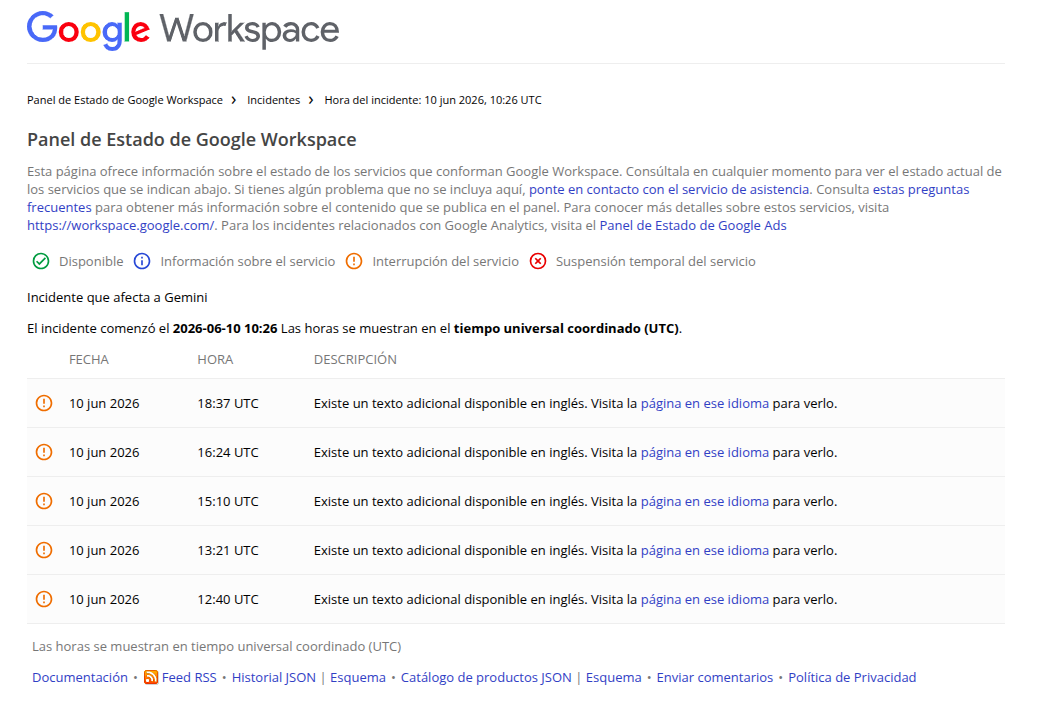Click the orange RSS feed icon
This screenshot has width=1038, height=708.
point(151,677)
